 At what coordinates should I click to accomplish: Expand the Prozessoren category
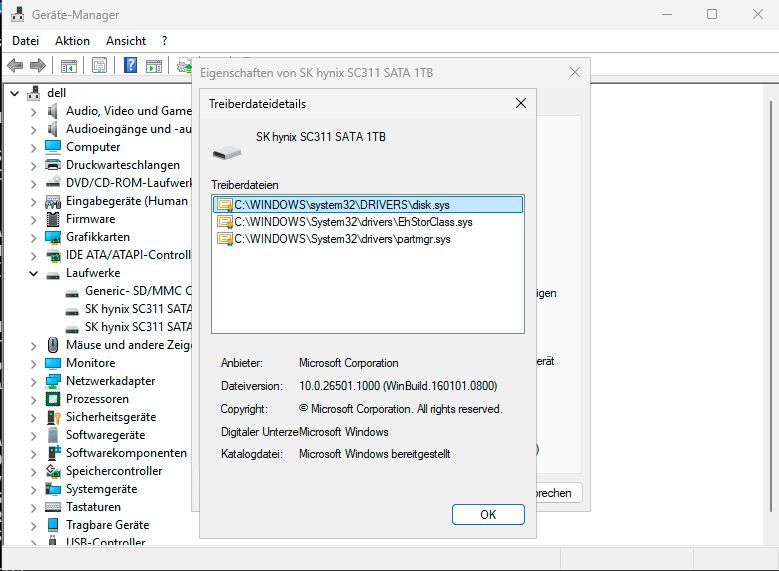pos(33,400)
